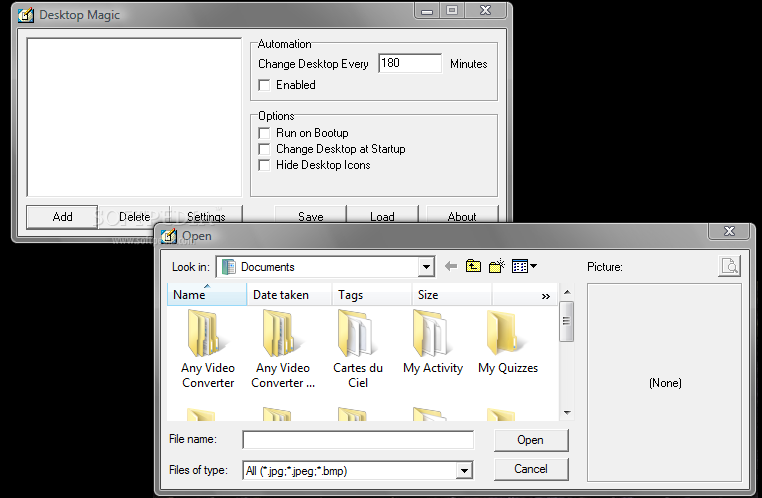Select the 'Any Video Converter ...' truncated folder
Viewport: 762px width, 498px height.
pos(283,349)
